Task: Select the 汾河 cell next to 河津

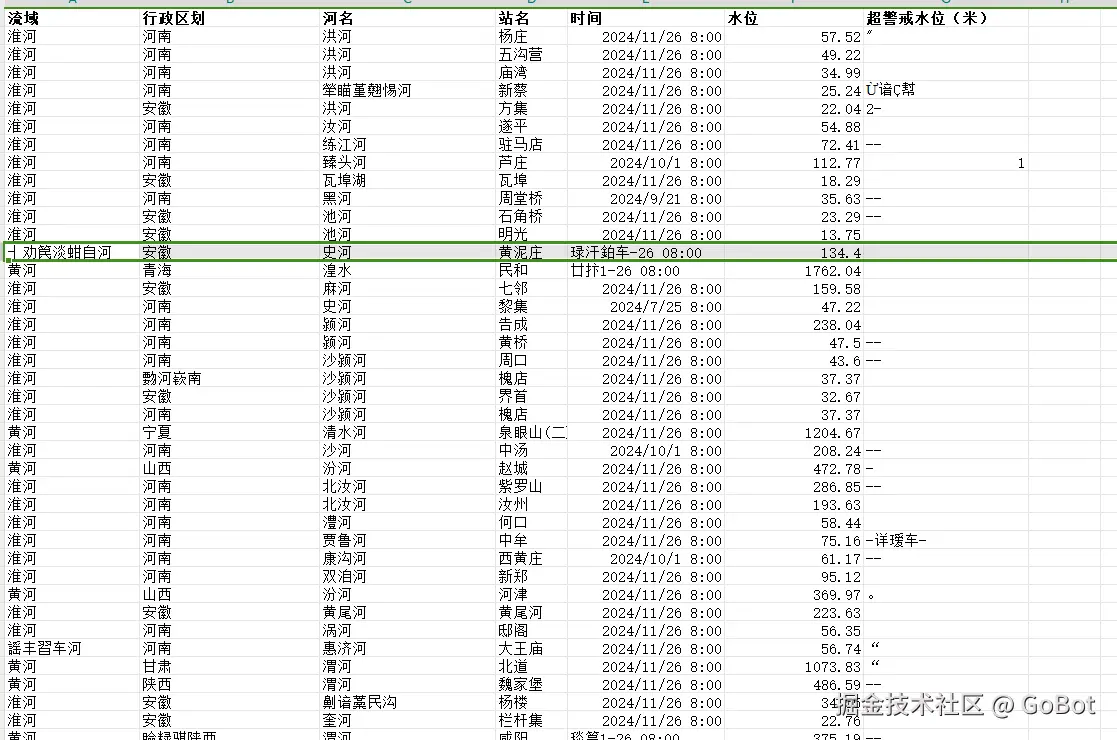Action: pos(337,594)
